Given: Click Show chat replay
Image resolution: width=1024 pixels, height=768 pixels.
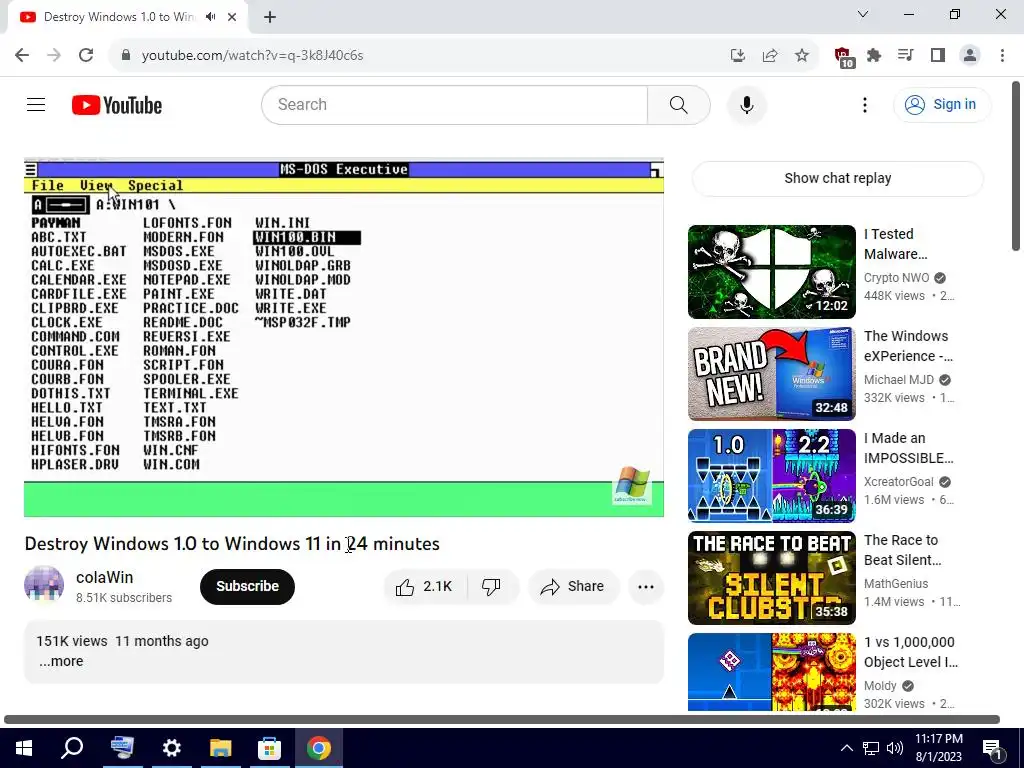Looking at the screenshot, I should click(x=837, y=178).
